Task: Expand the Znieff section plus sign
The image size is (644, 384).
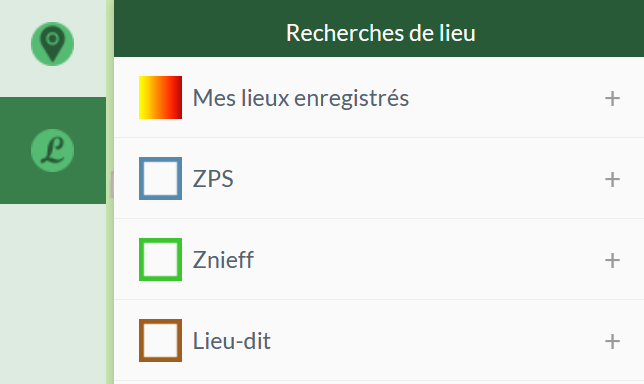Action: pos(612,260)
